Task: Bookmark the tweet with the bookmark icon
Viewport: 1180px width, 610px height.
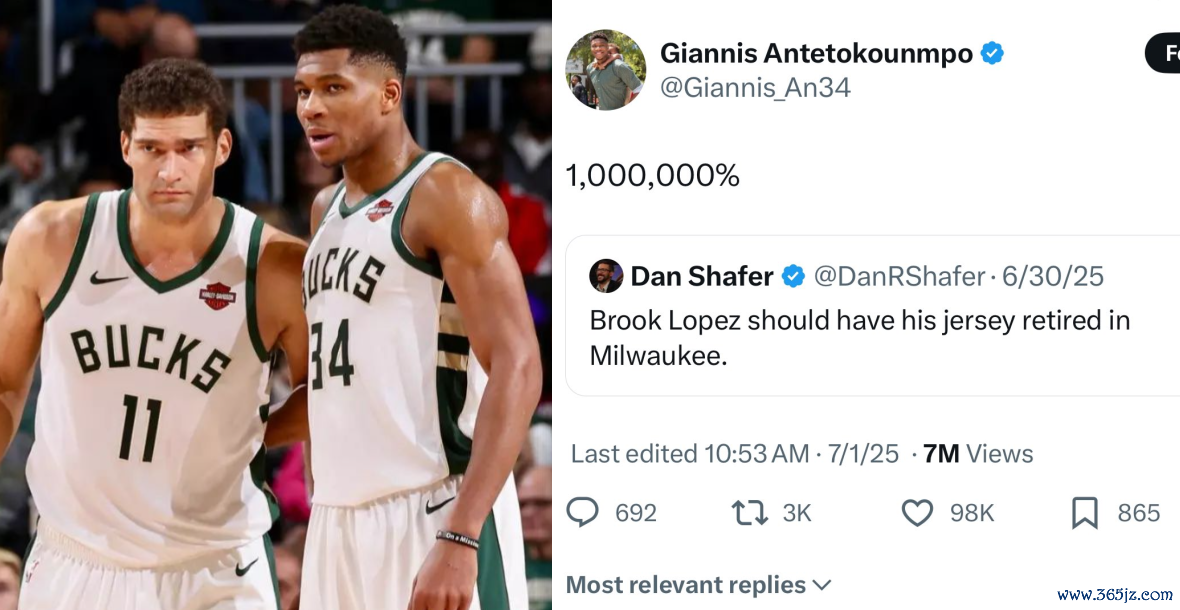Action: point(1085,513)
